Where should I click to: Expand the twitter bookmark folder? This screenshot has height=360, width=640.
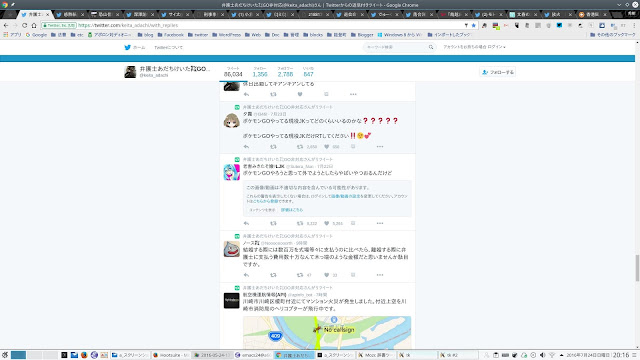tap(198, 35)
